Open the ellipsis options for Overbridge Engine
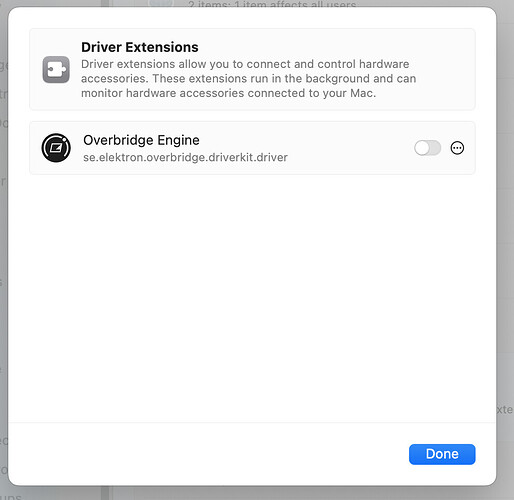The image size is (514, 500). [x=457, y=148]
